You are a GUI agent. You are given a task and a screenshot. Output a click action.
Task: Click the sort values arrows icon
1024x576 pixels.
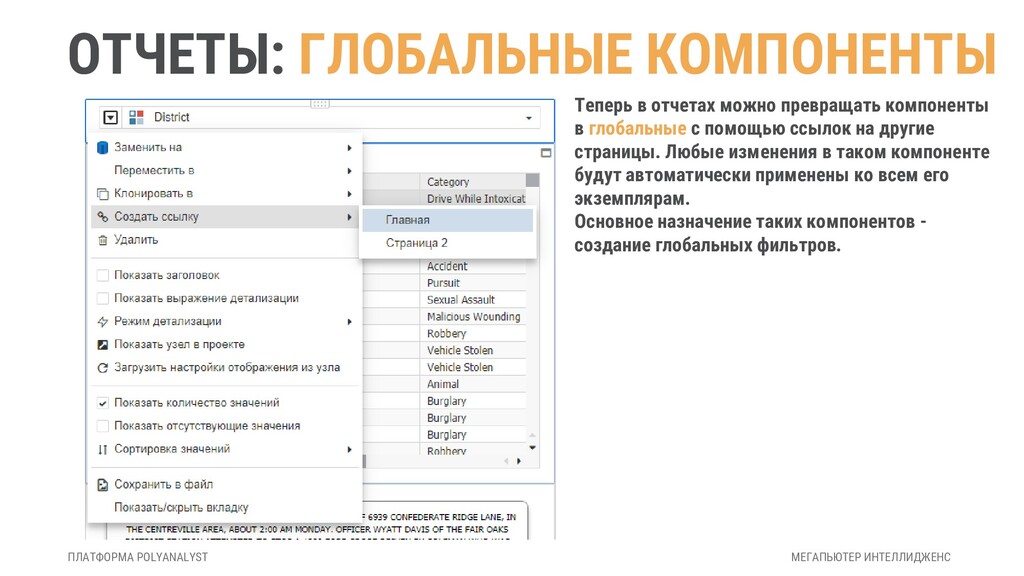(x=103, y=449)
